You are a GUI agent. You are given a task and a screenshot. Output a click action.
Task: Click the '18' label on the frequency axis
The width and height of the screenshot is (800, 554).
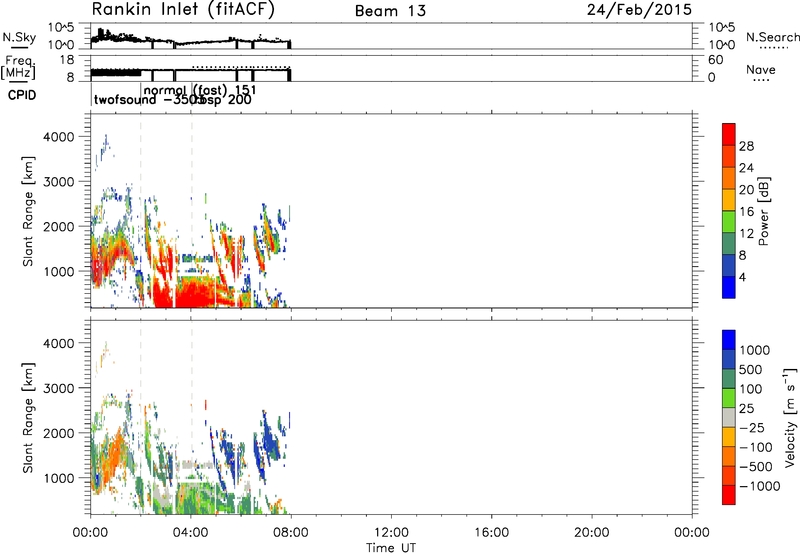tap(67, 60)
